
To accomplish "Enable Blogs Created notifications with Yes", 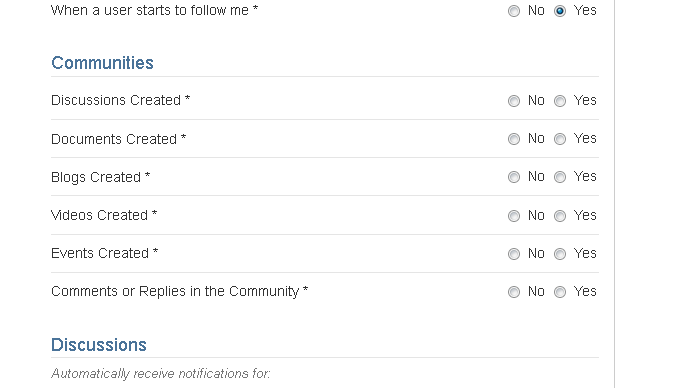I will [x=560, y=177].
